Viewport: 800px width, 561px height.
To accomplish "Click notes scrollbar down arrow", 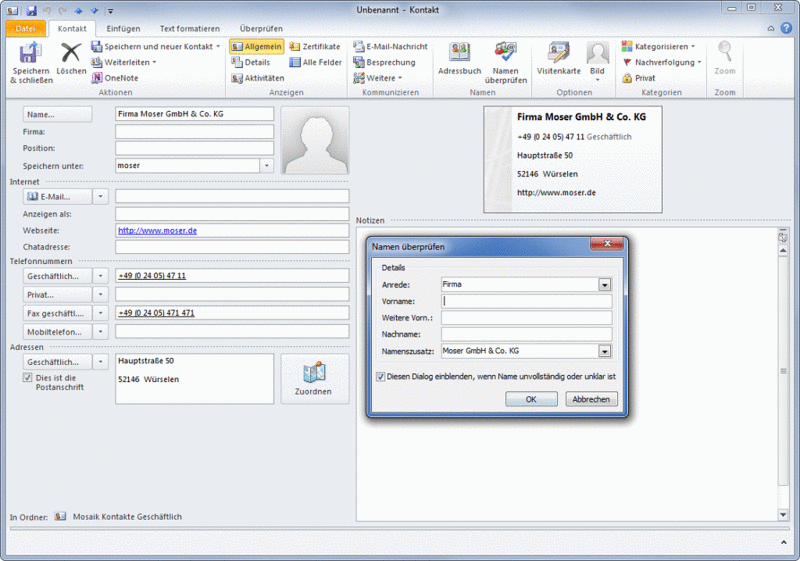I will (x=783, y=515).
